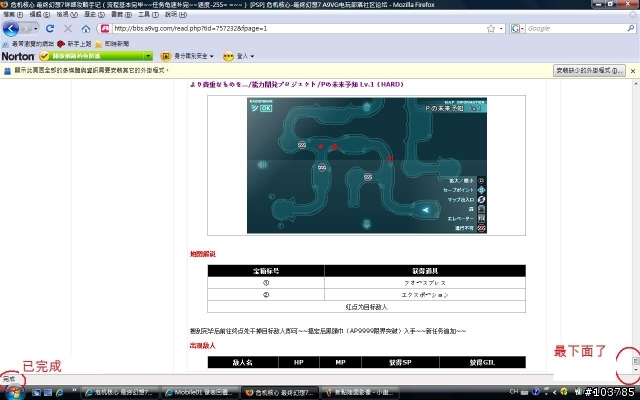The width and height of the screenshot is (640, 400).
Task: Open the 書籤(B) menu
Action: coord(121,14)
